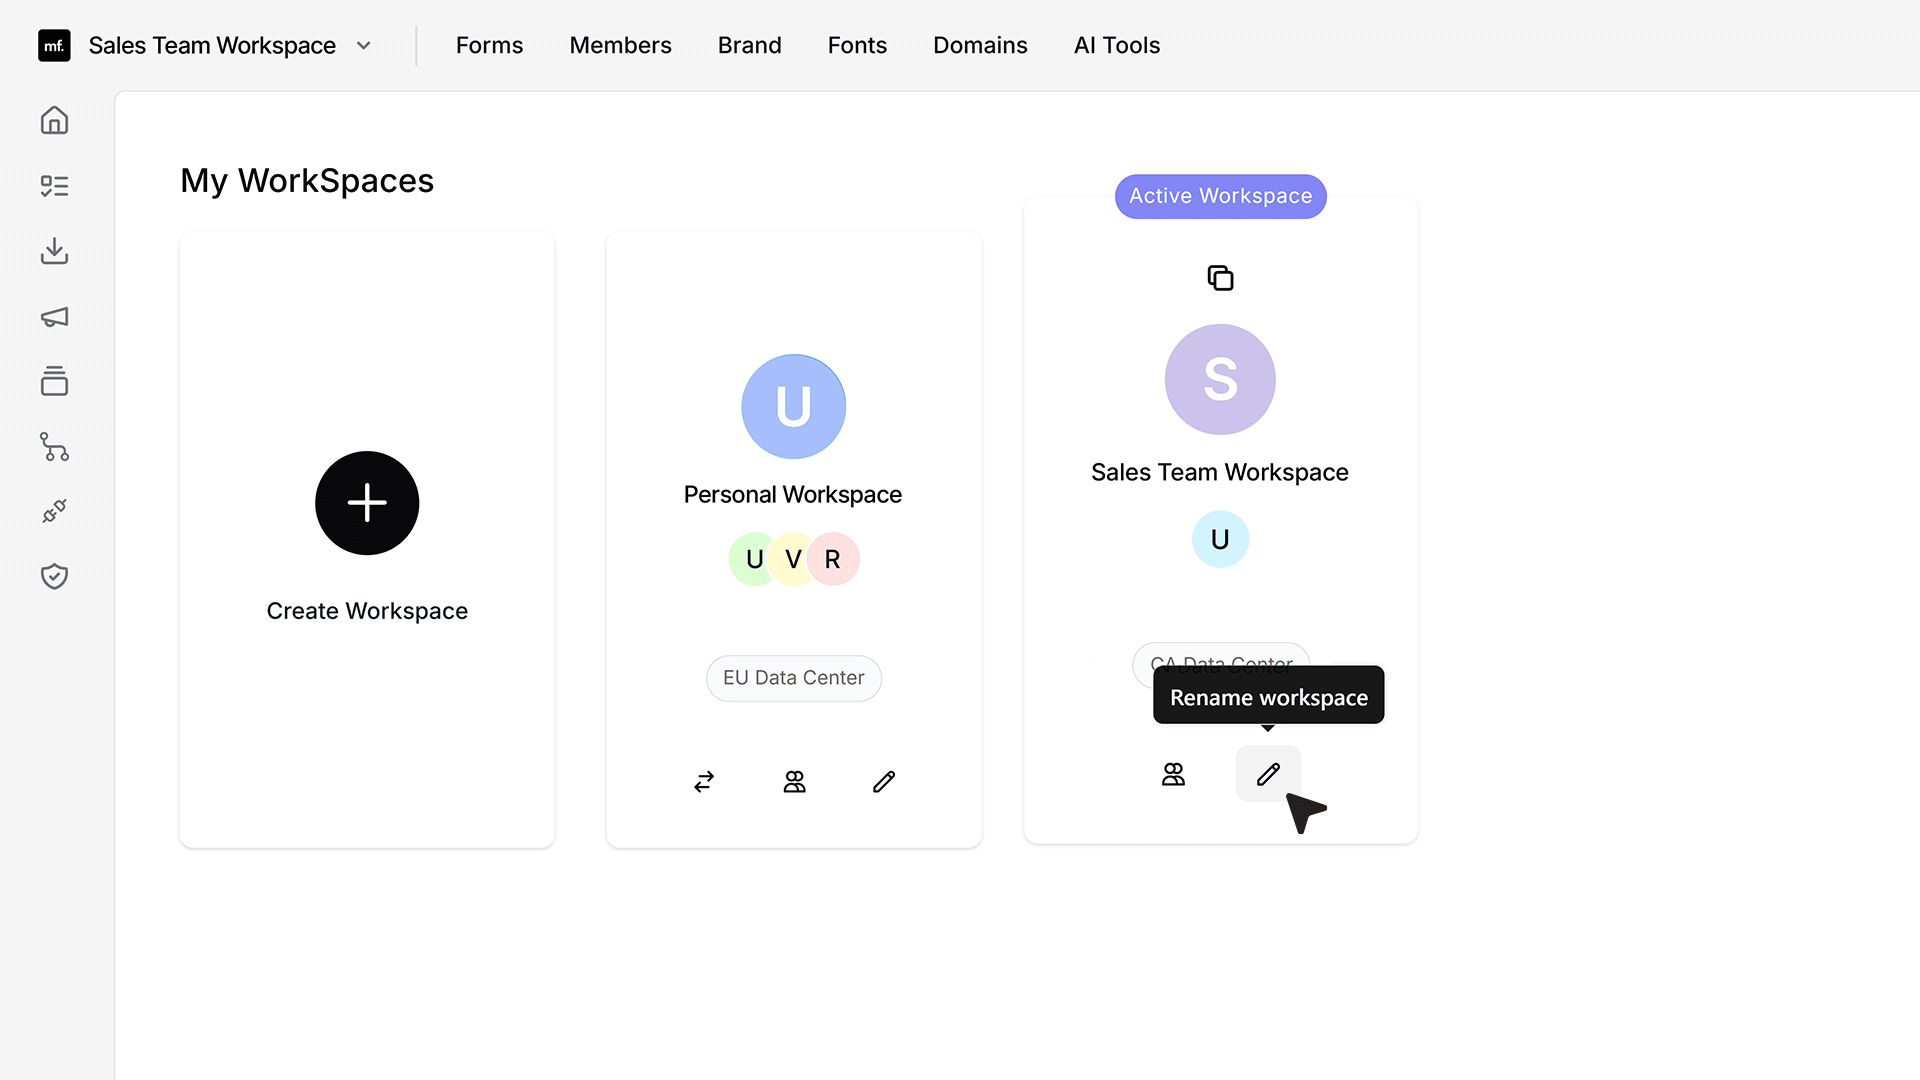Image resolution: width=1920 pixels, height=1080 pixels.
Task: Open members icon on Personal Workspace card
Action: pos(794,781)
